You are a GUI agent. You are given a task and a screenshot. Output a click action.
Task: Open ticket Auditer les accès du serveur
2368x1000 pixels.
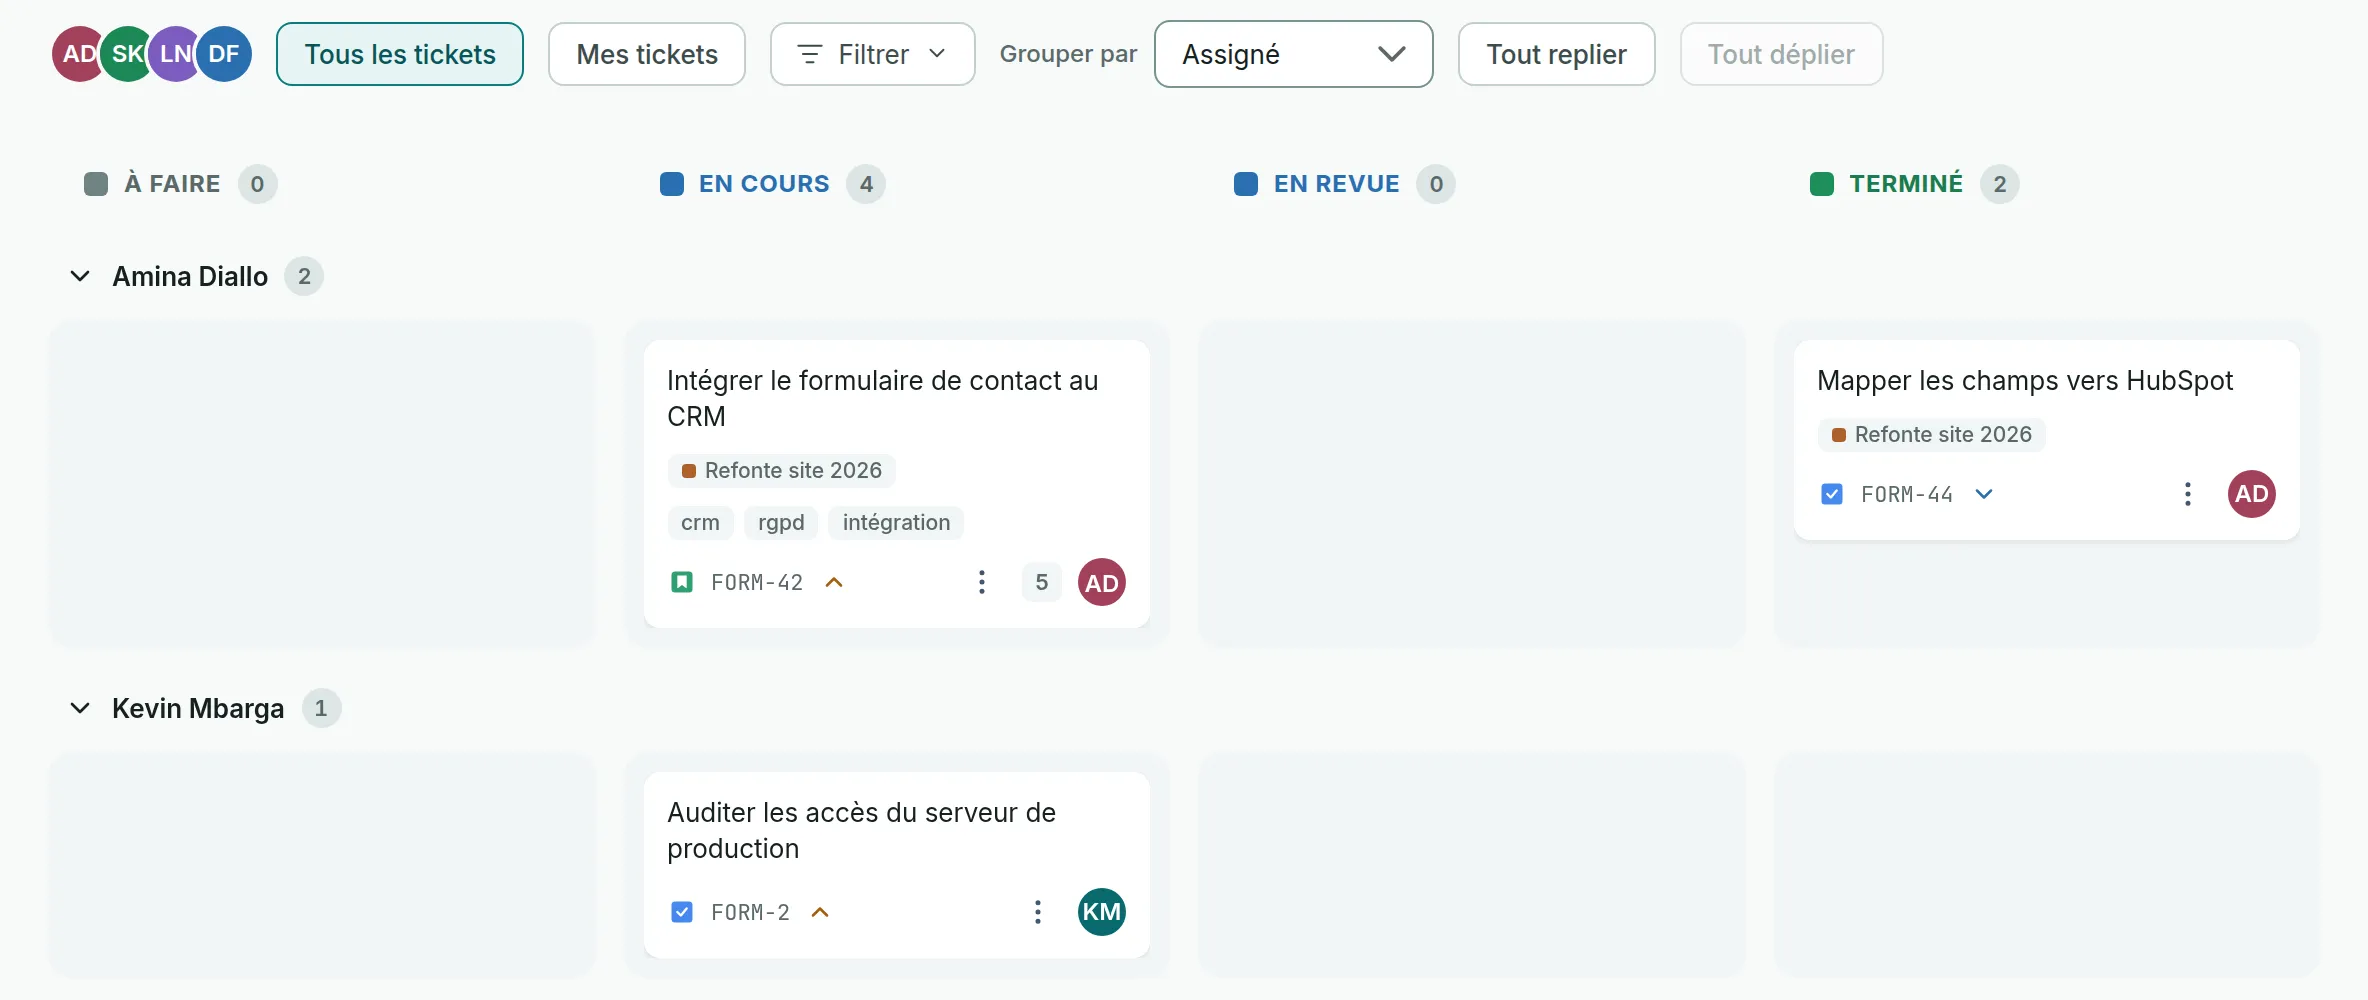click(862, 830)
